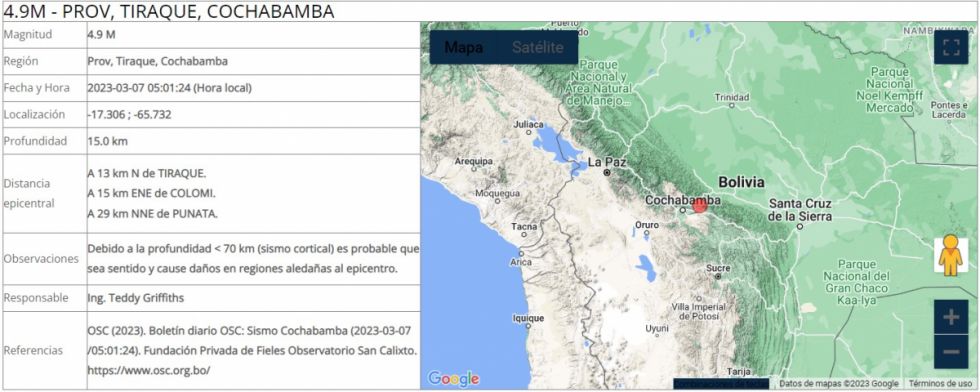The height and width of the screenshot is (392, 980).
Task: Open the Google logo link
Action: 454,378
